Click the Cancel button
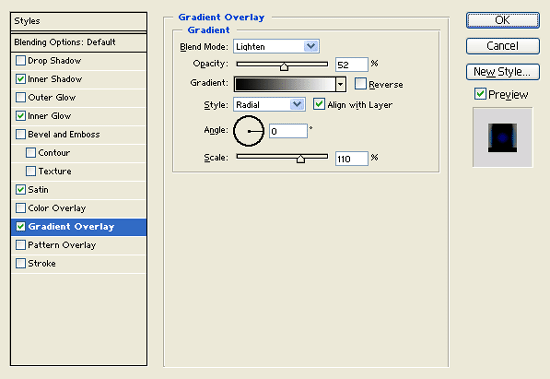Viewport: 550px width, 379px height. (x=503, y=46)
